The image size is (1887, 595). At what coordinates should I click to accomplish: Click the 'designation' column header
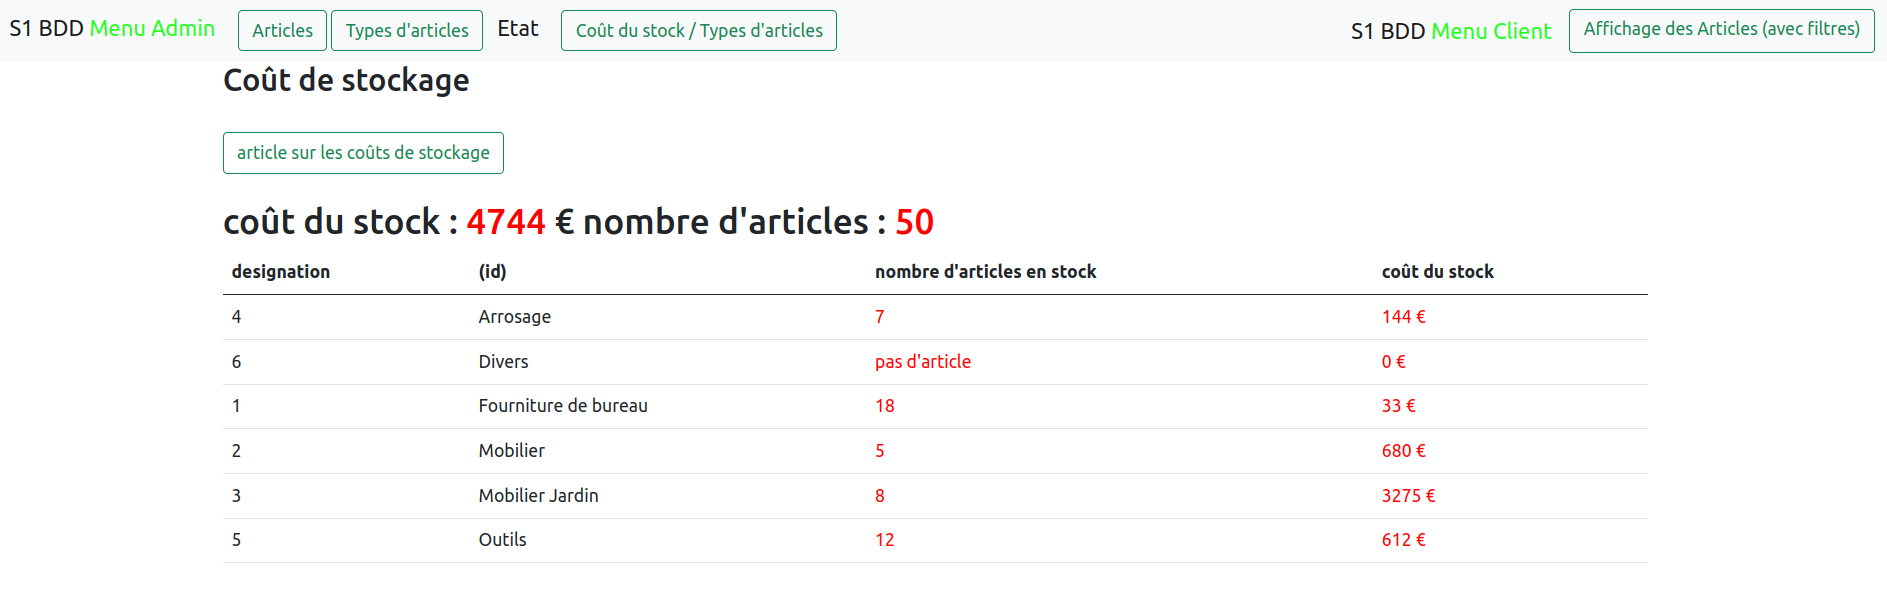pyautogui.click(x=280, y=272)
